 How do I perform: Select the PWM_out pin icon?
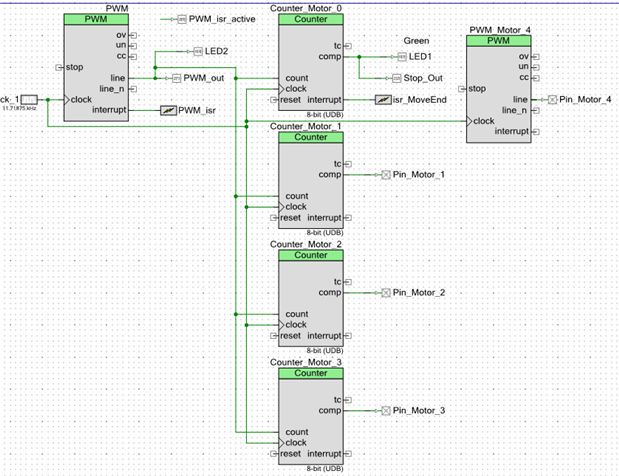point(176,79)
